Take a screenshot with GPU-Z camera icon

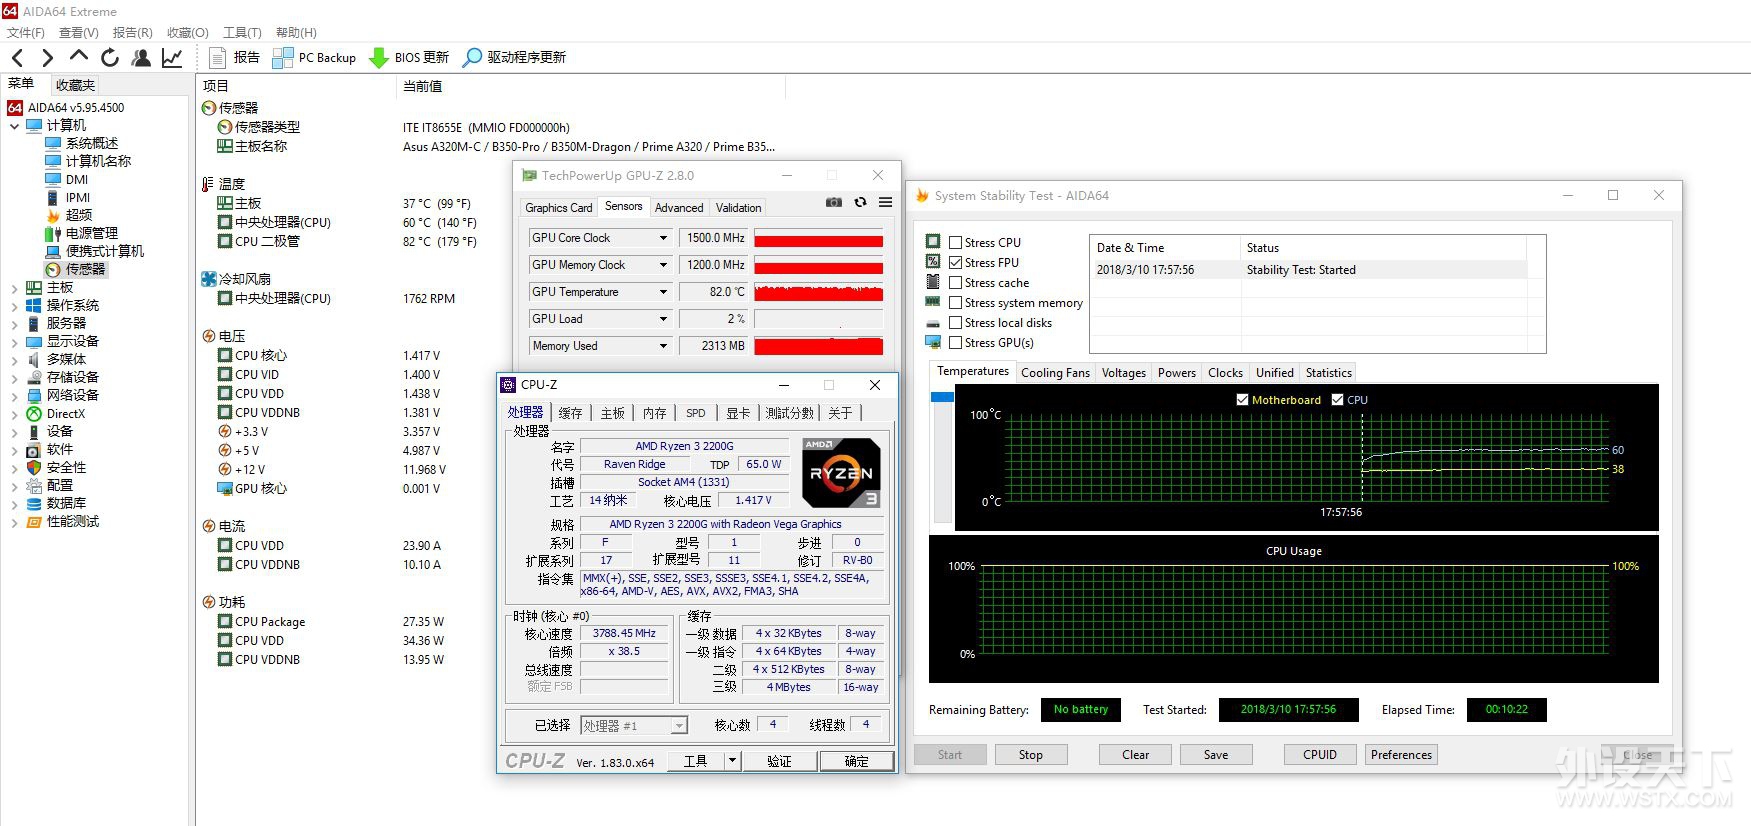pyautogui.click(x=834, y=202)
